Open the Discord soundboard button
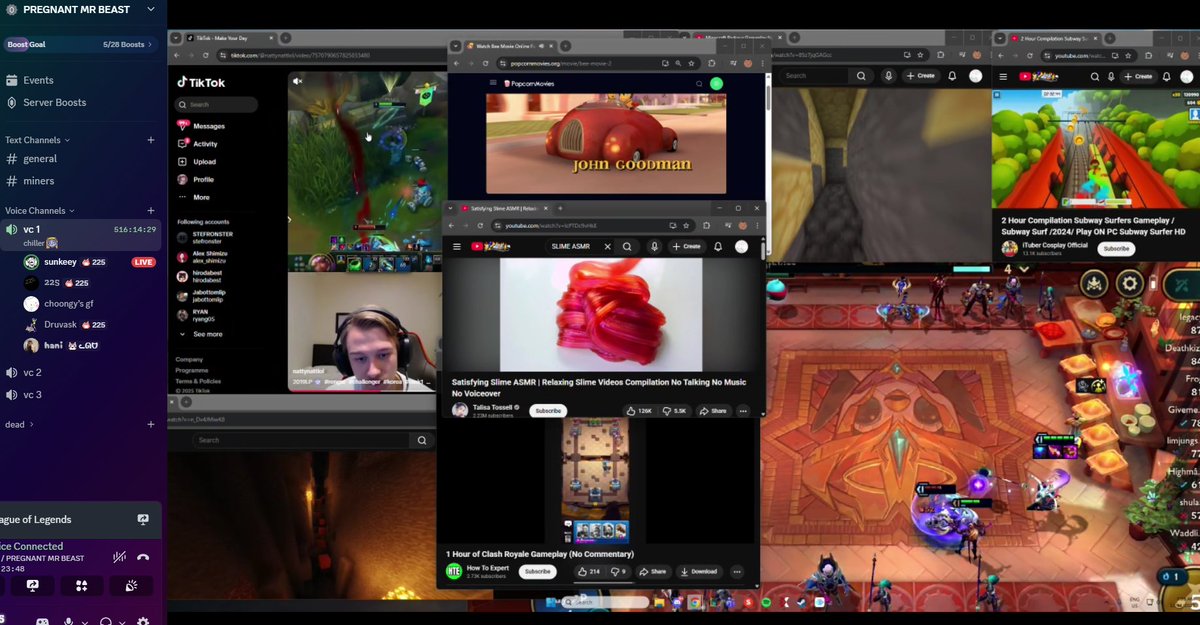This screenshot has width=1200, height=625. [131, 586]
